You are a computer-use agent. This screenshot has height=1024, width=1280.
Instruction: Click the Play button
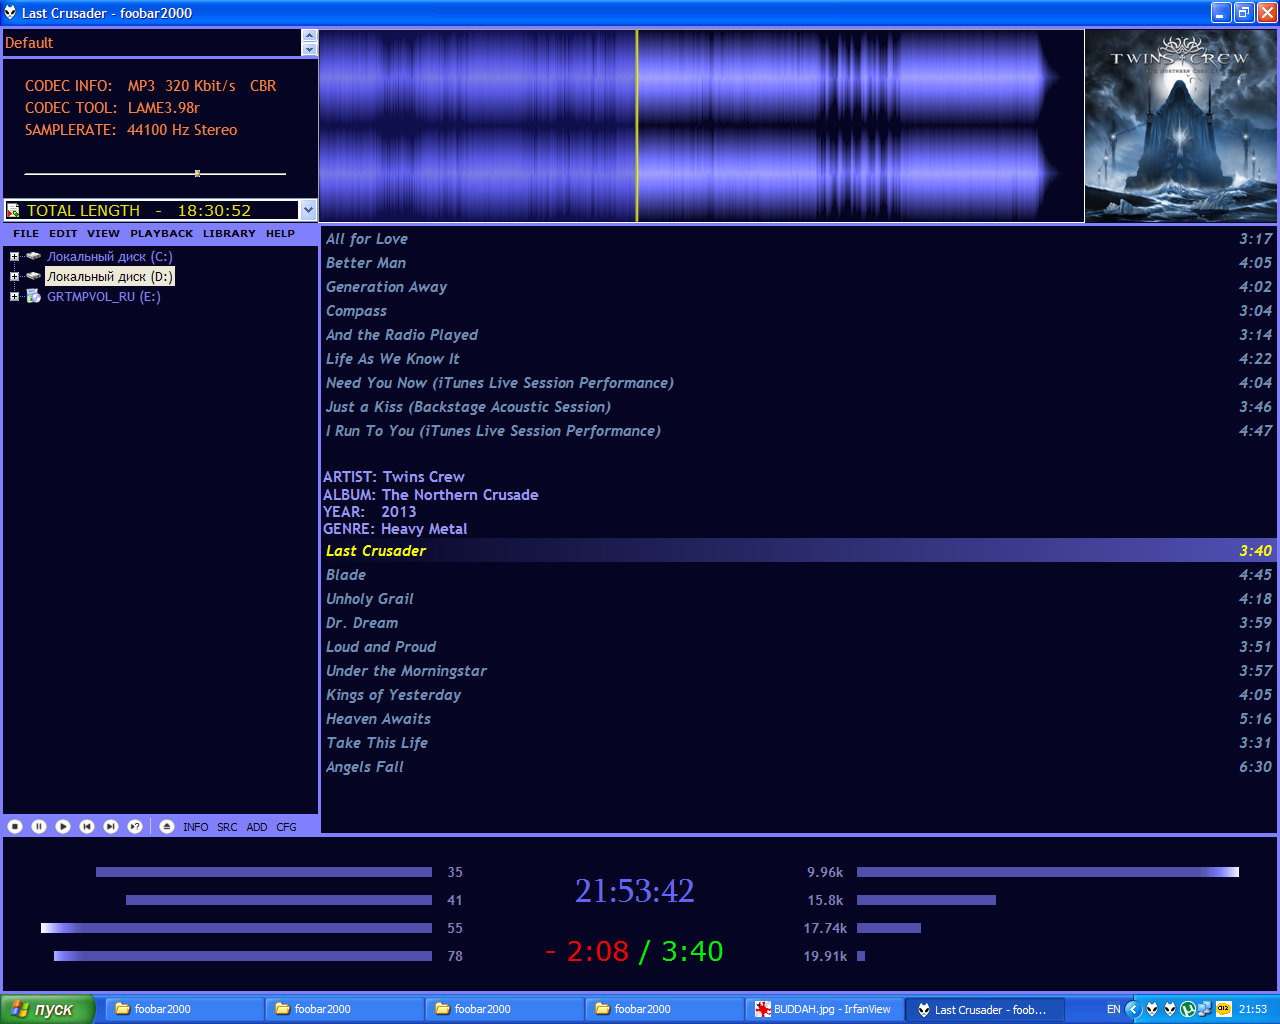pyautogui.click(x=63, y=826)
